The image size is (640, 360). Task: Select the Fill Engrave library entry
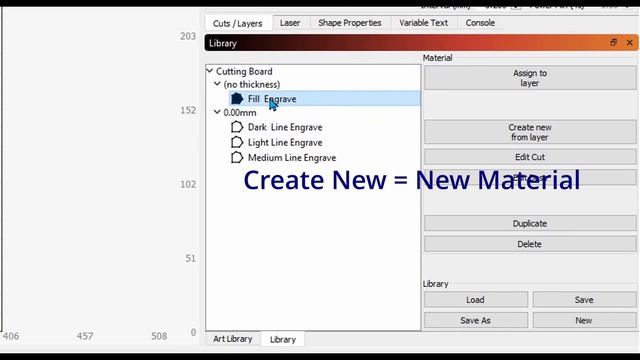pos(324,98)
